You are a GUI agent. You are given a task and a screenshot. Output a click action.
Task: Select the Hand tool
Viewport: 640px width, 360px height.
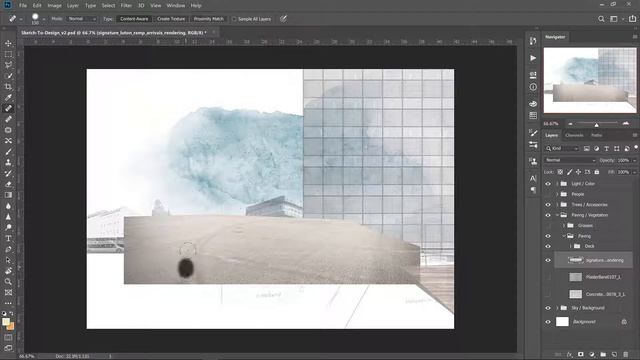tap(8, 271)
